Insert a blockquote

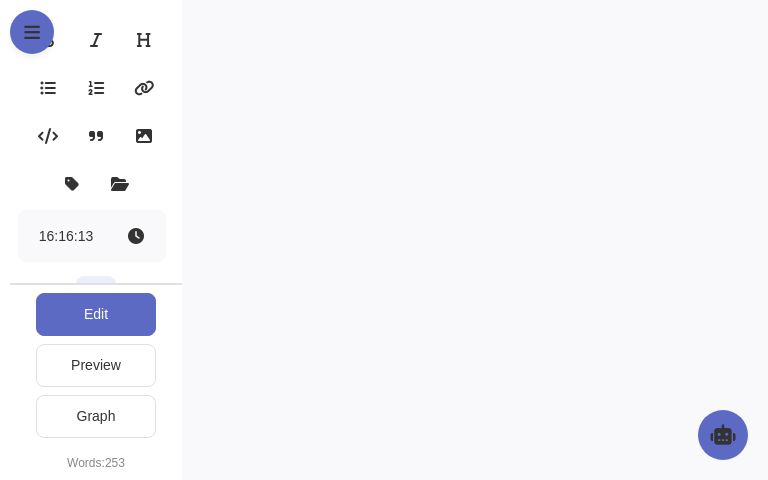tap(96, 136)
